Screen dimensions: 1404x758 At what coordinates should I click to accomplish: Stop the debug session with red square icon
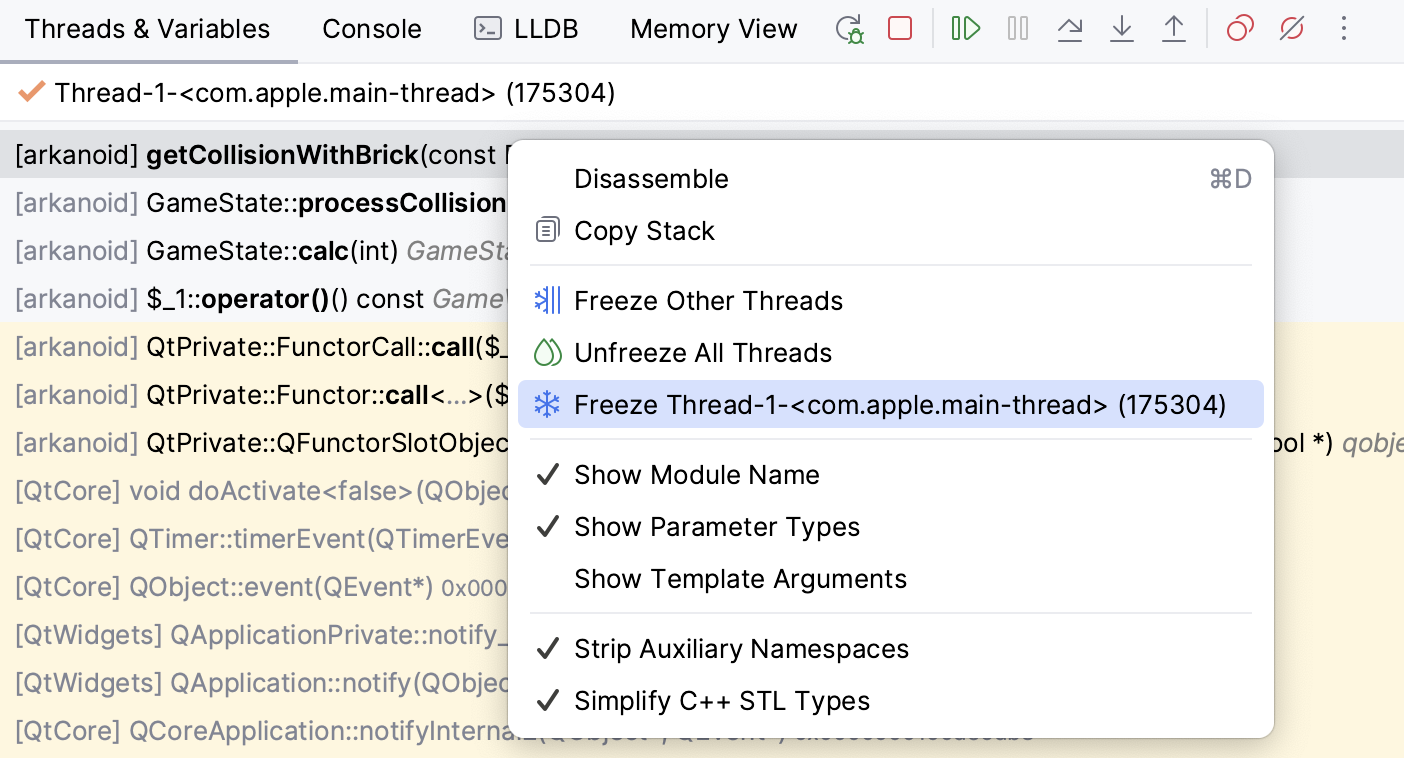(899, 29)
